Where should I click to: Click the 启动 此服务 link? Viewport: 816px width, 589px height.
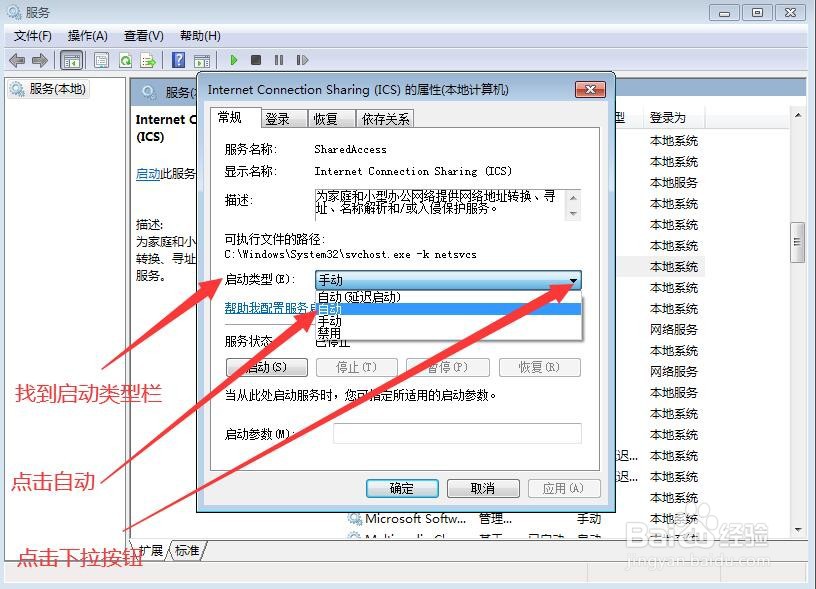(x=148, y=174)
